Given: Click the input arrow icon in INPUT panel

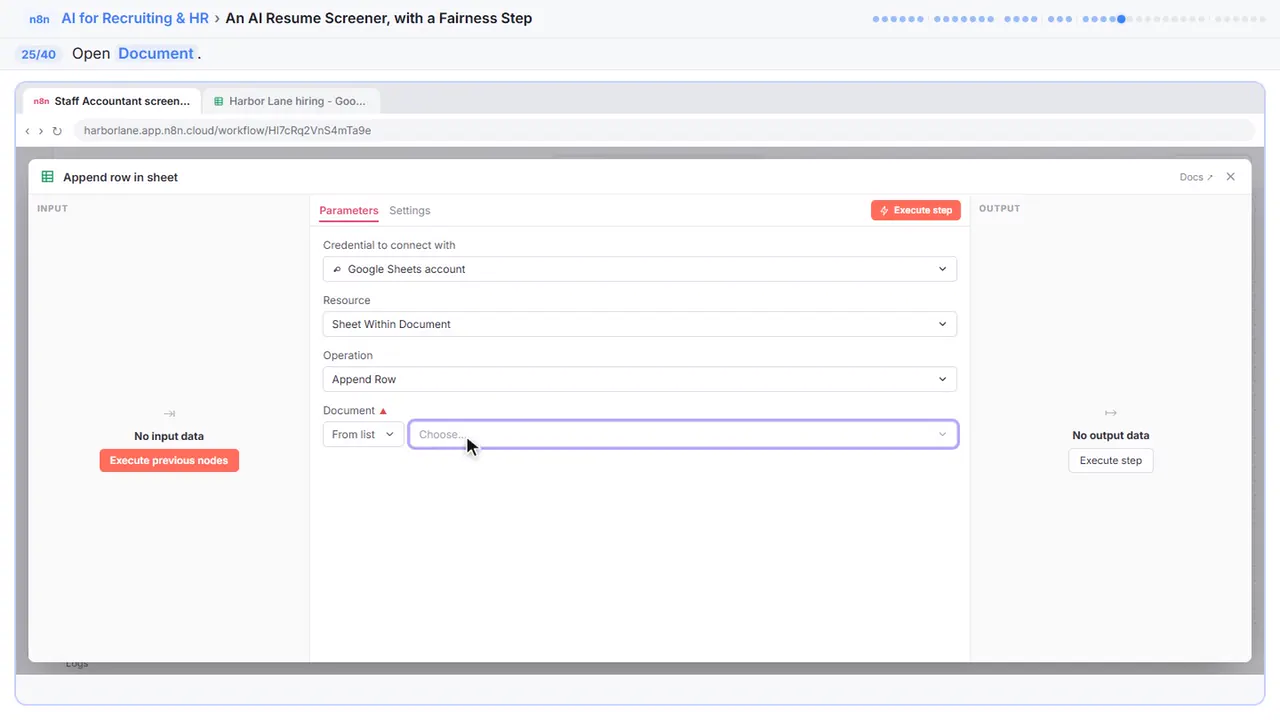Looking at the screenshot, I should tap(169, 413).
